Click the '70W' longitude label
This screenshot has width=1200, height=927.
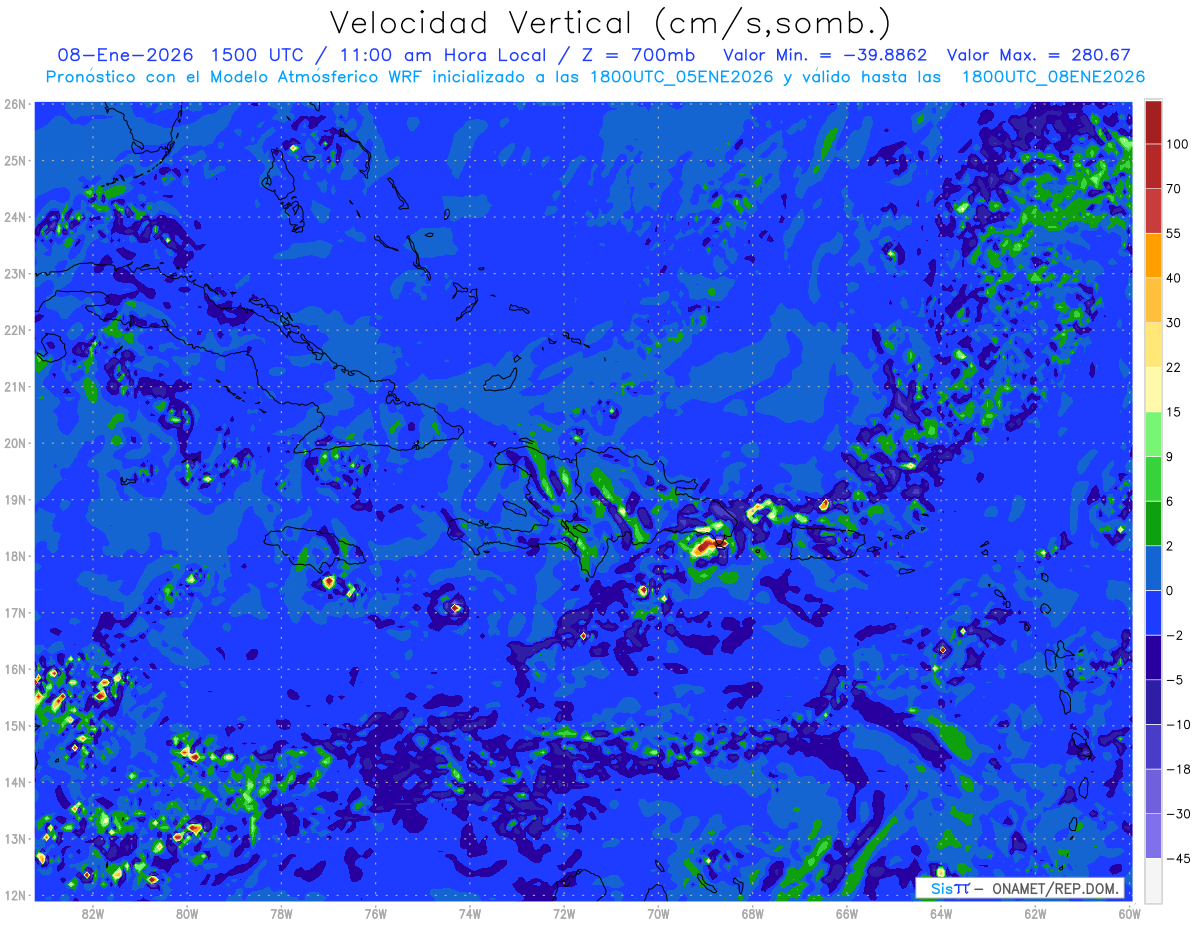pyautogui.click(x=658, y=912)
